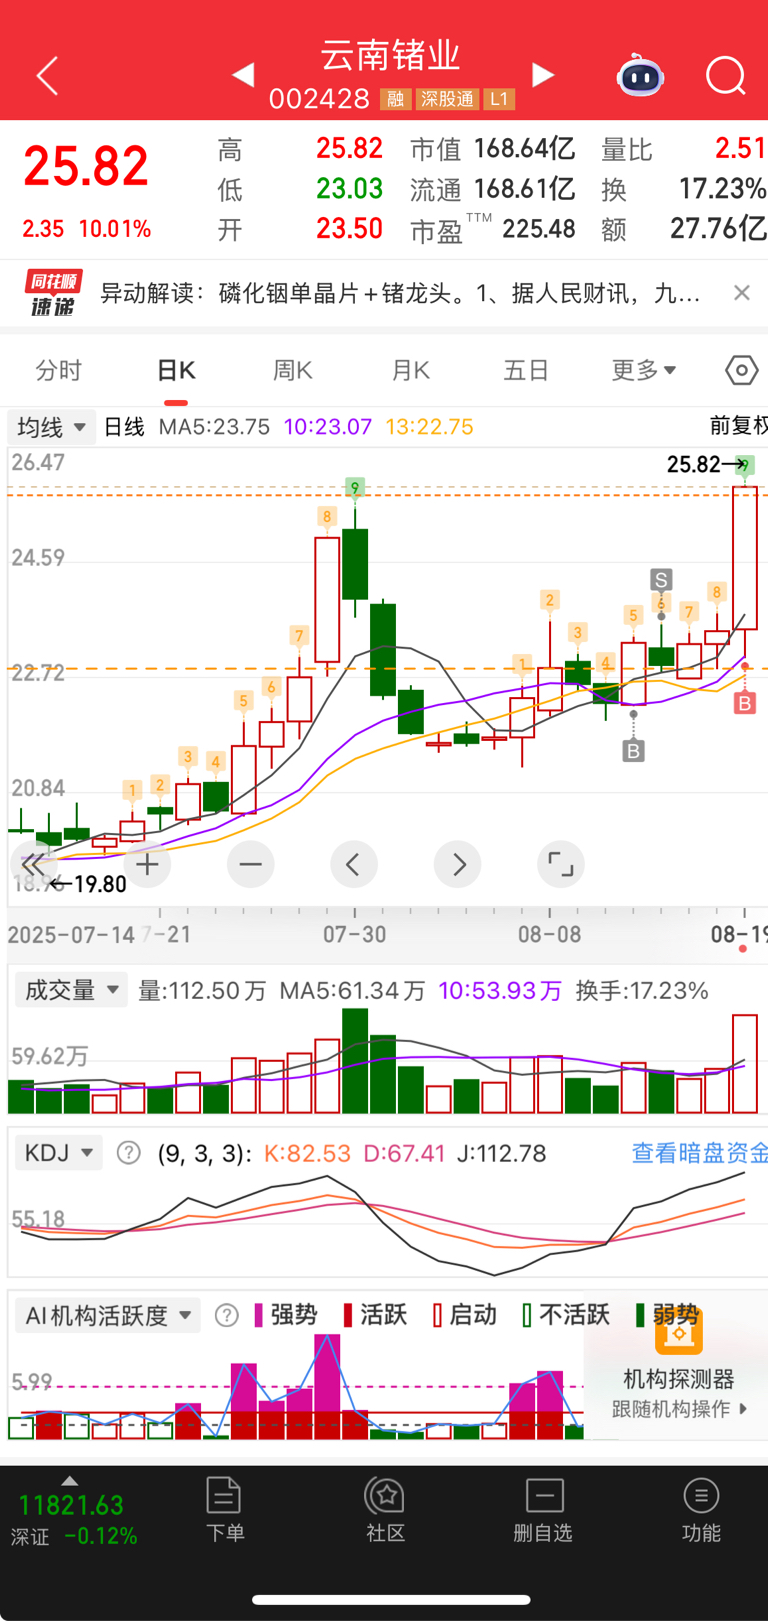Tap the 启动 hollow red legend swatch
Image resolution: width=768 pixels, height=1621 pixels.
pos(437,1315)
